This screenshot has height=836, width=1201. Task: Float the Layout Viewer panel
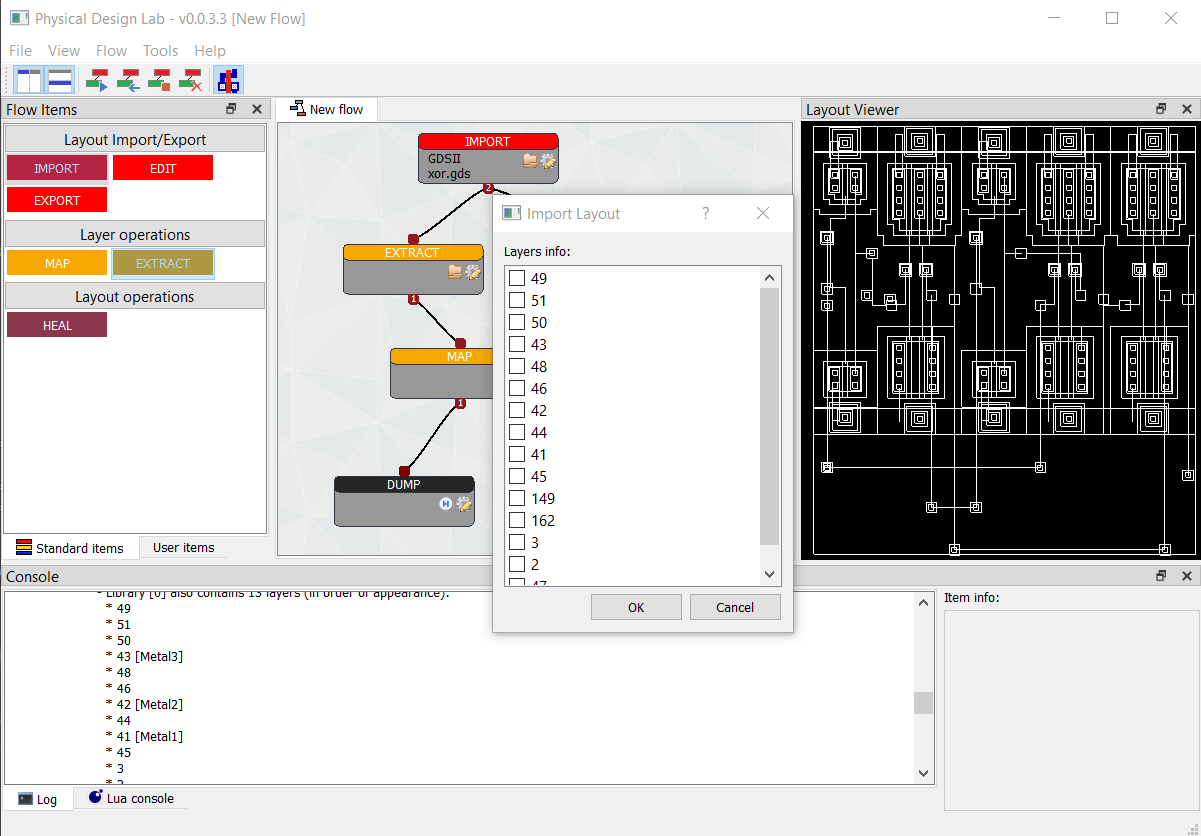pyautogui.click(x=1161, y=109)
